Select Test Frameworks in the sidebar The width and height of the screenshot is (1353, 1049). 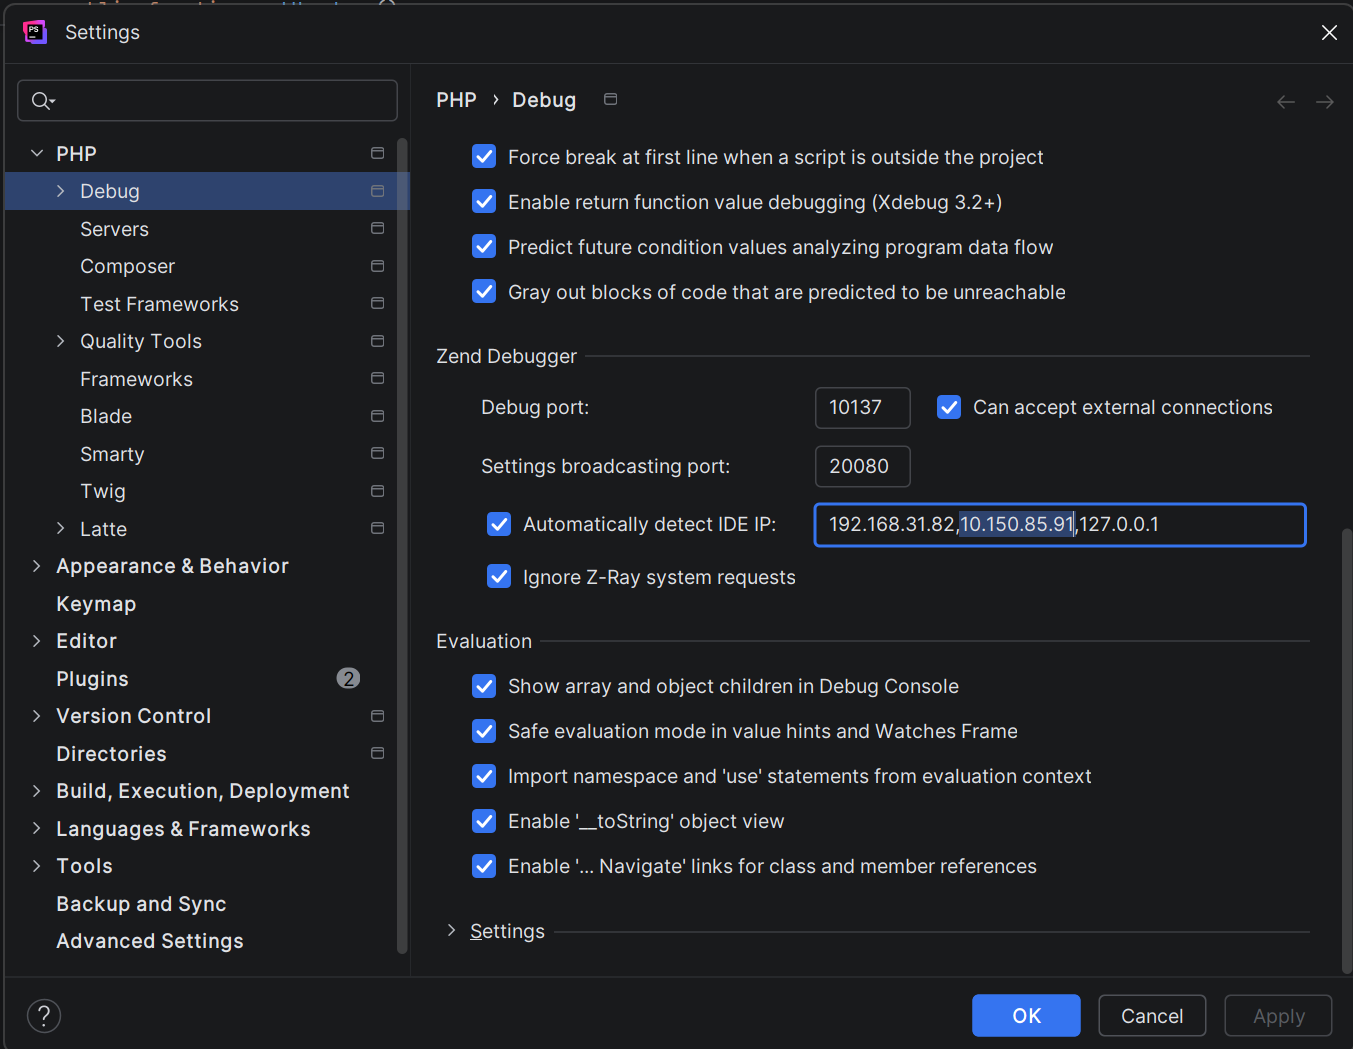(159, 304)
